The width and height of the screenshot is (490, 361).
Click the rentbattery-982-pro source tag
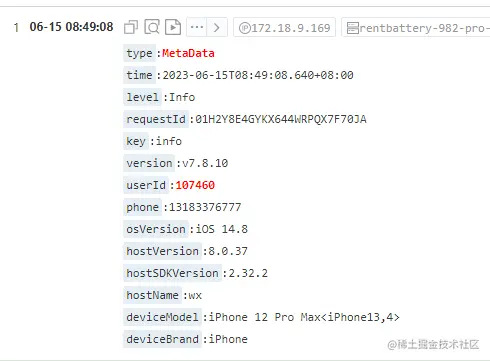point(417,27)
